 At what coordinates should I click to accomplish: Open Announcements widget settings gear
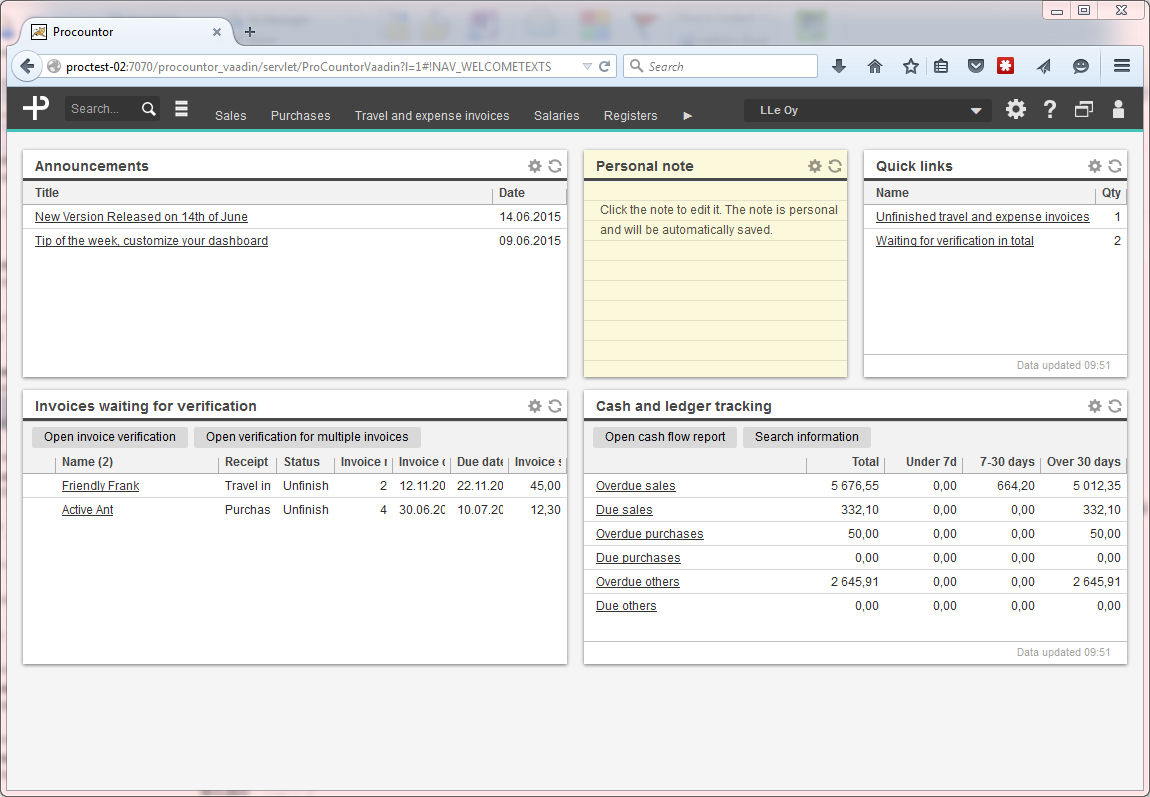[x=535, y=166]
